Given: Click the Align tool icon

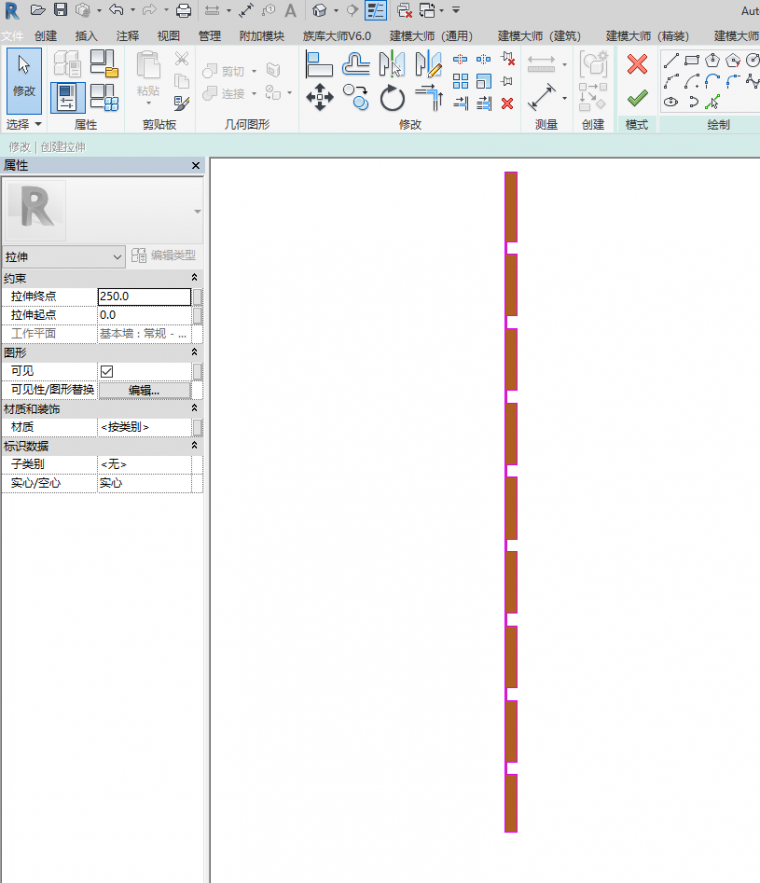Looking at the screenshot, I should tap(319, 64).
